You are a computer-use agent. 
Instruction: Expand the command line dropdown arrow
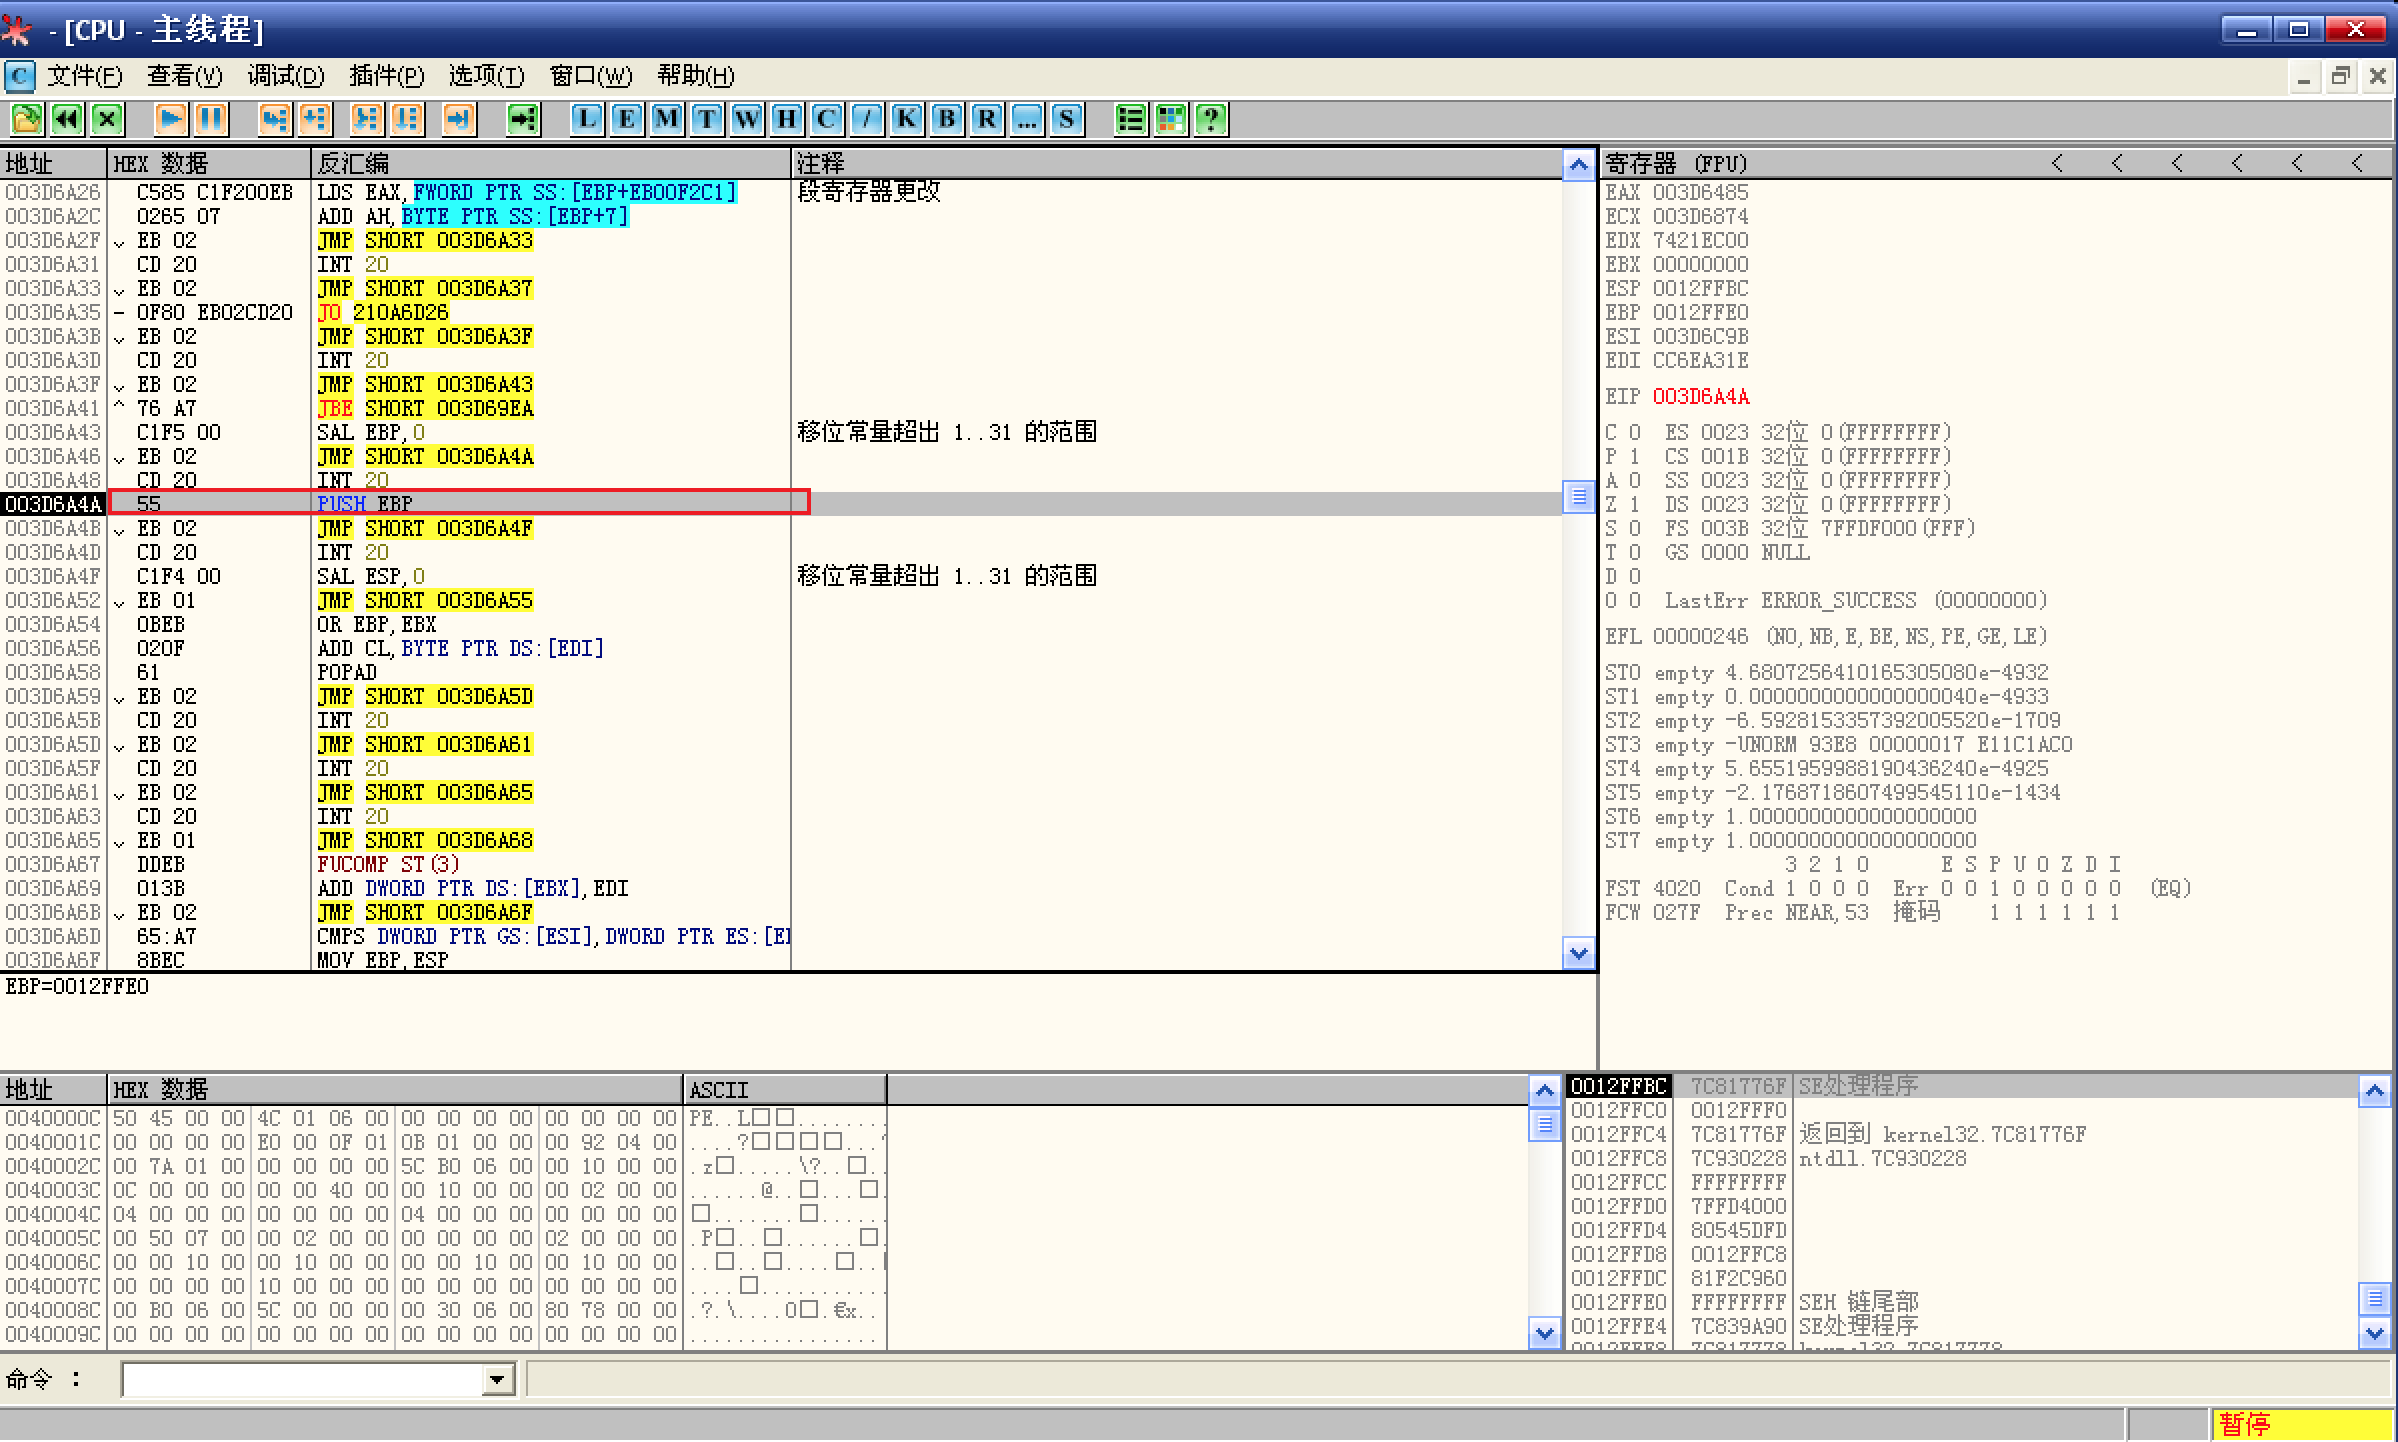497,1380
